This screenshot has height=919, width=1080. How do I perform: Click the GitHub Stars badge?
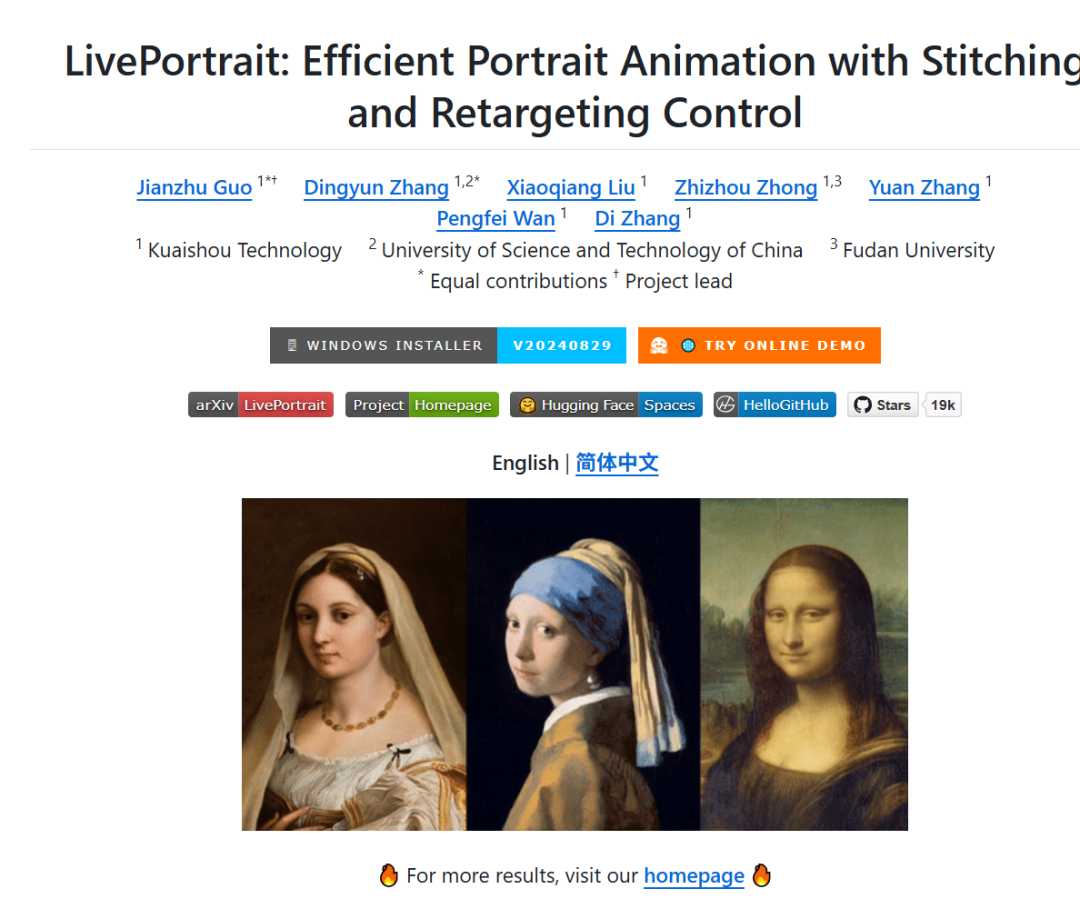[x=883, y=404]
